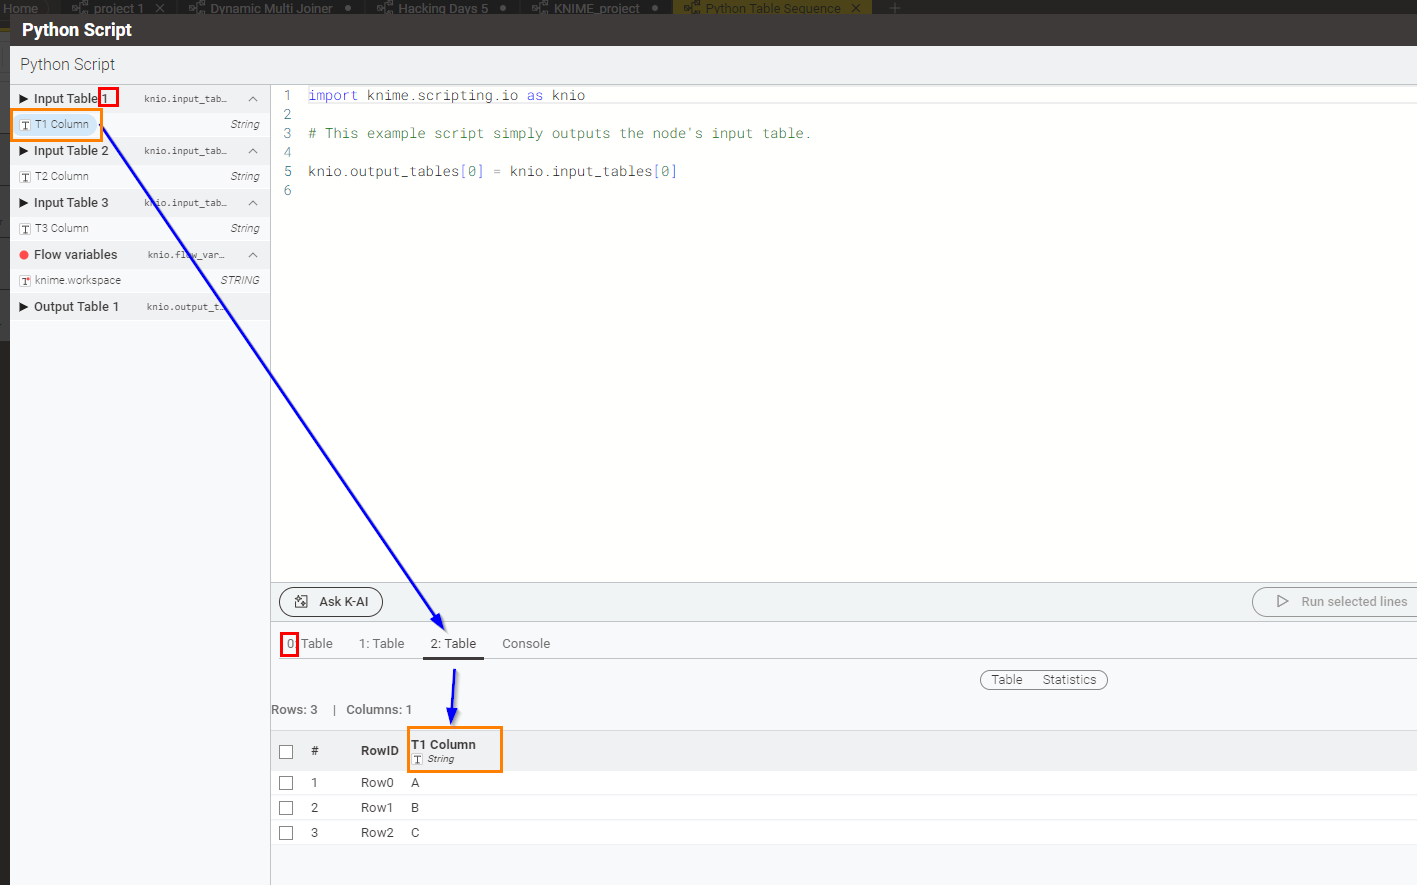Check the checkbox for Row2

coord(286,833)
